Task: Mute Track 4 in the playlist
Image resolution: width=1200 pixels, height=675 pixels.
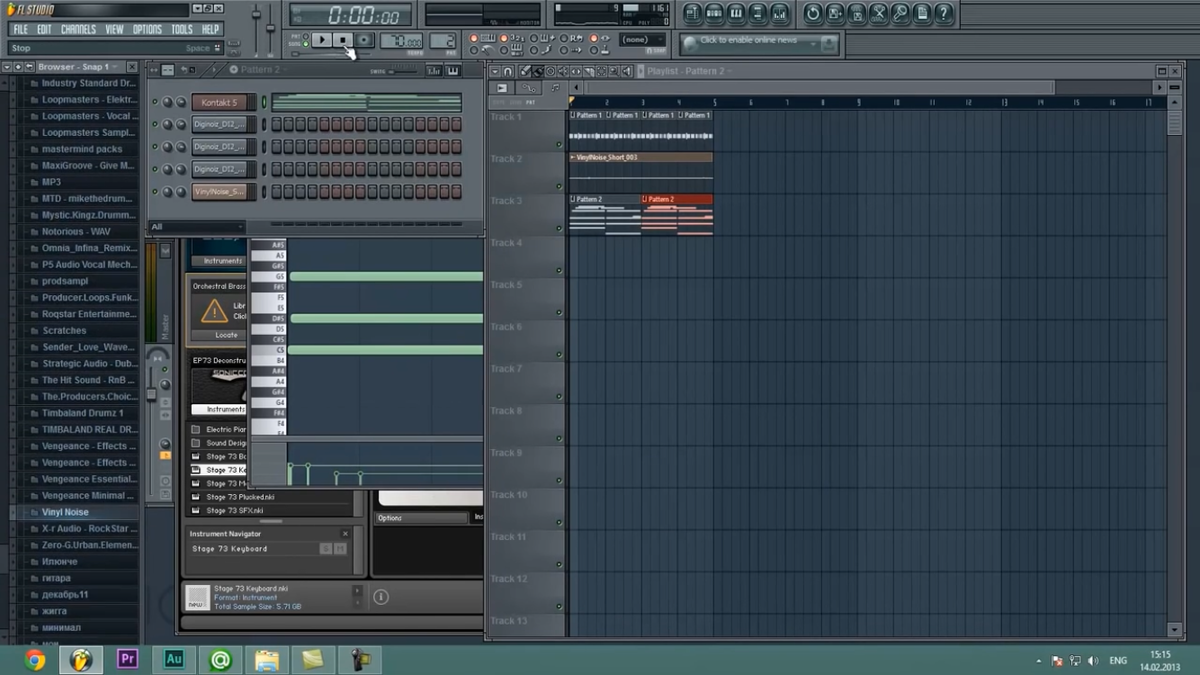Action: [x=560, y=271]
